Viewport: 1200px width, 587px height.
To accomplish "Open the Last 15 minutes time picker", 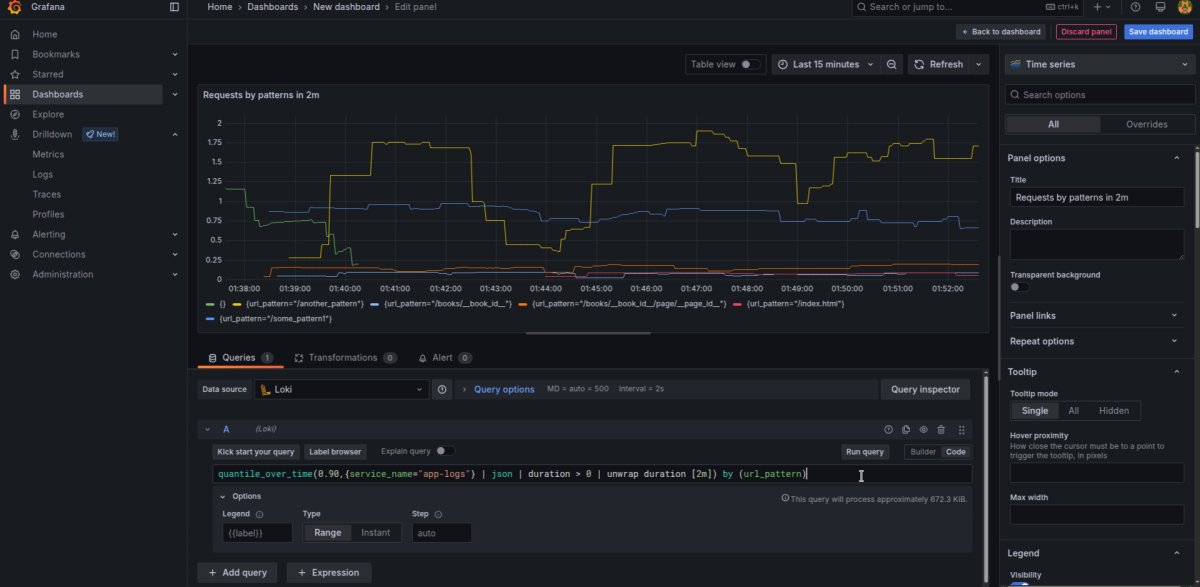I will coord(825,64).
